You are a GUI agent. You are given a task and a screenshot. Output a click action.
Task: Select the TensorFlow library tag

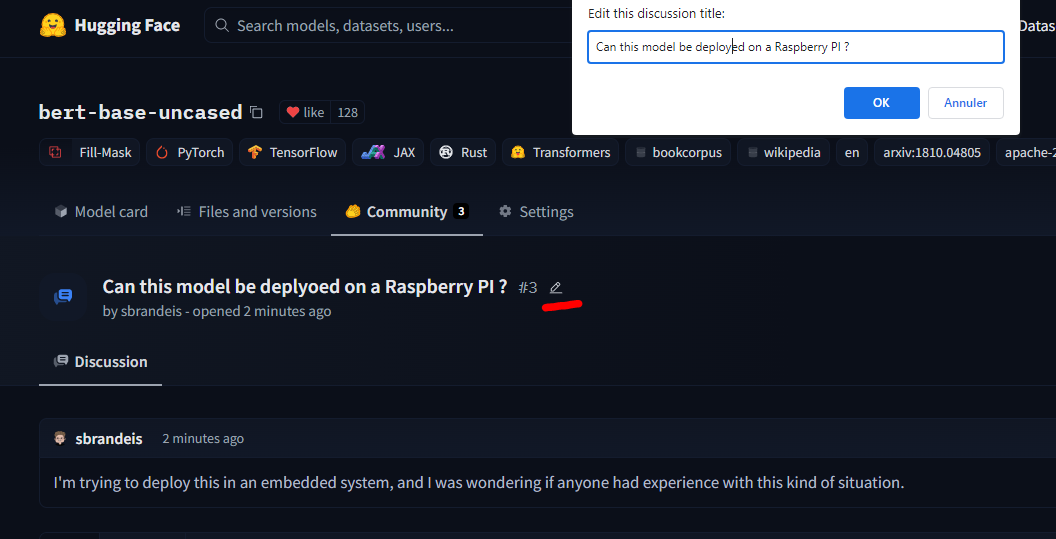pyautogui.click(x=292, y=153)
